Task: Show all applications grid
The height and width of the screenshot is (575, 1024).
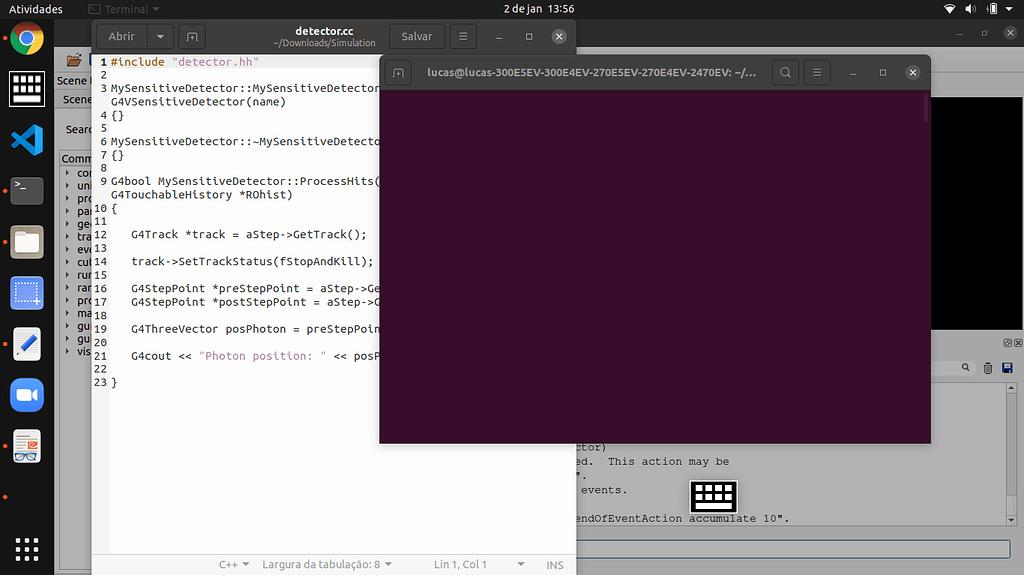Action: coord(27,549)
